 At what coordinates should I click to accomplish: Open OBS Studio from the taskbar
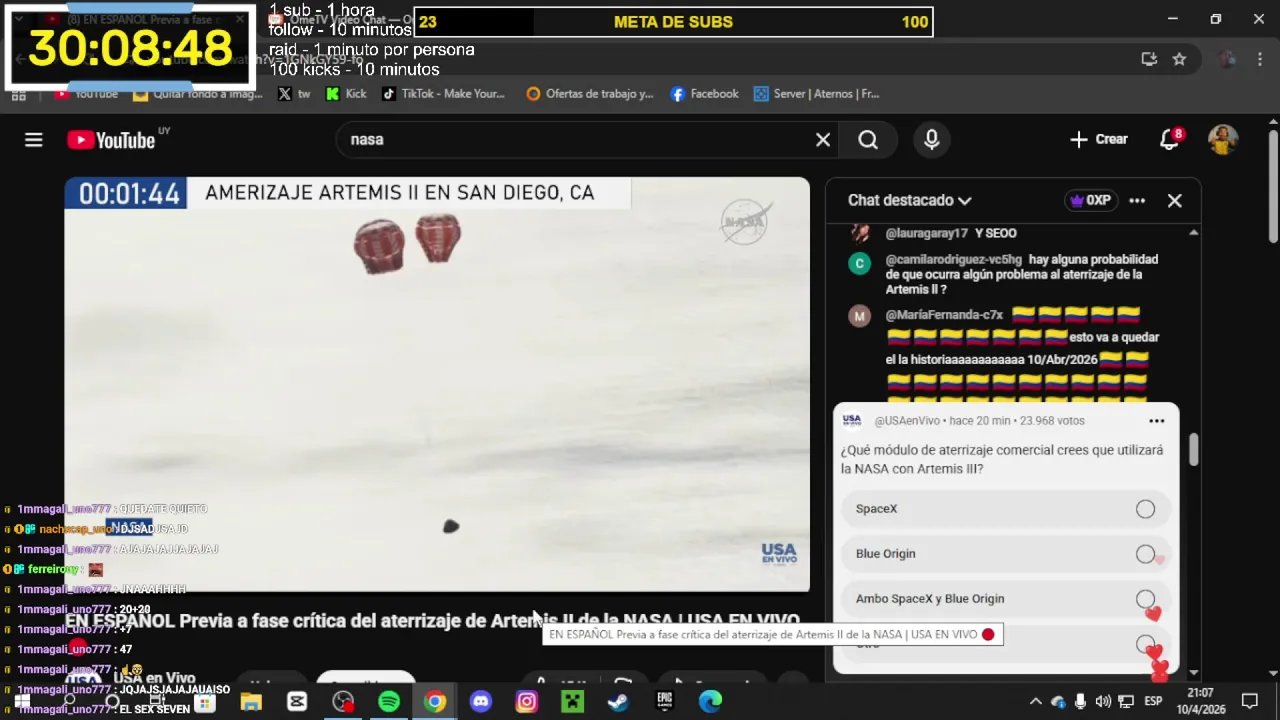[343, 702]
